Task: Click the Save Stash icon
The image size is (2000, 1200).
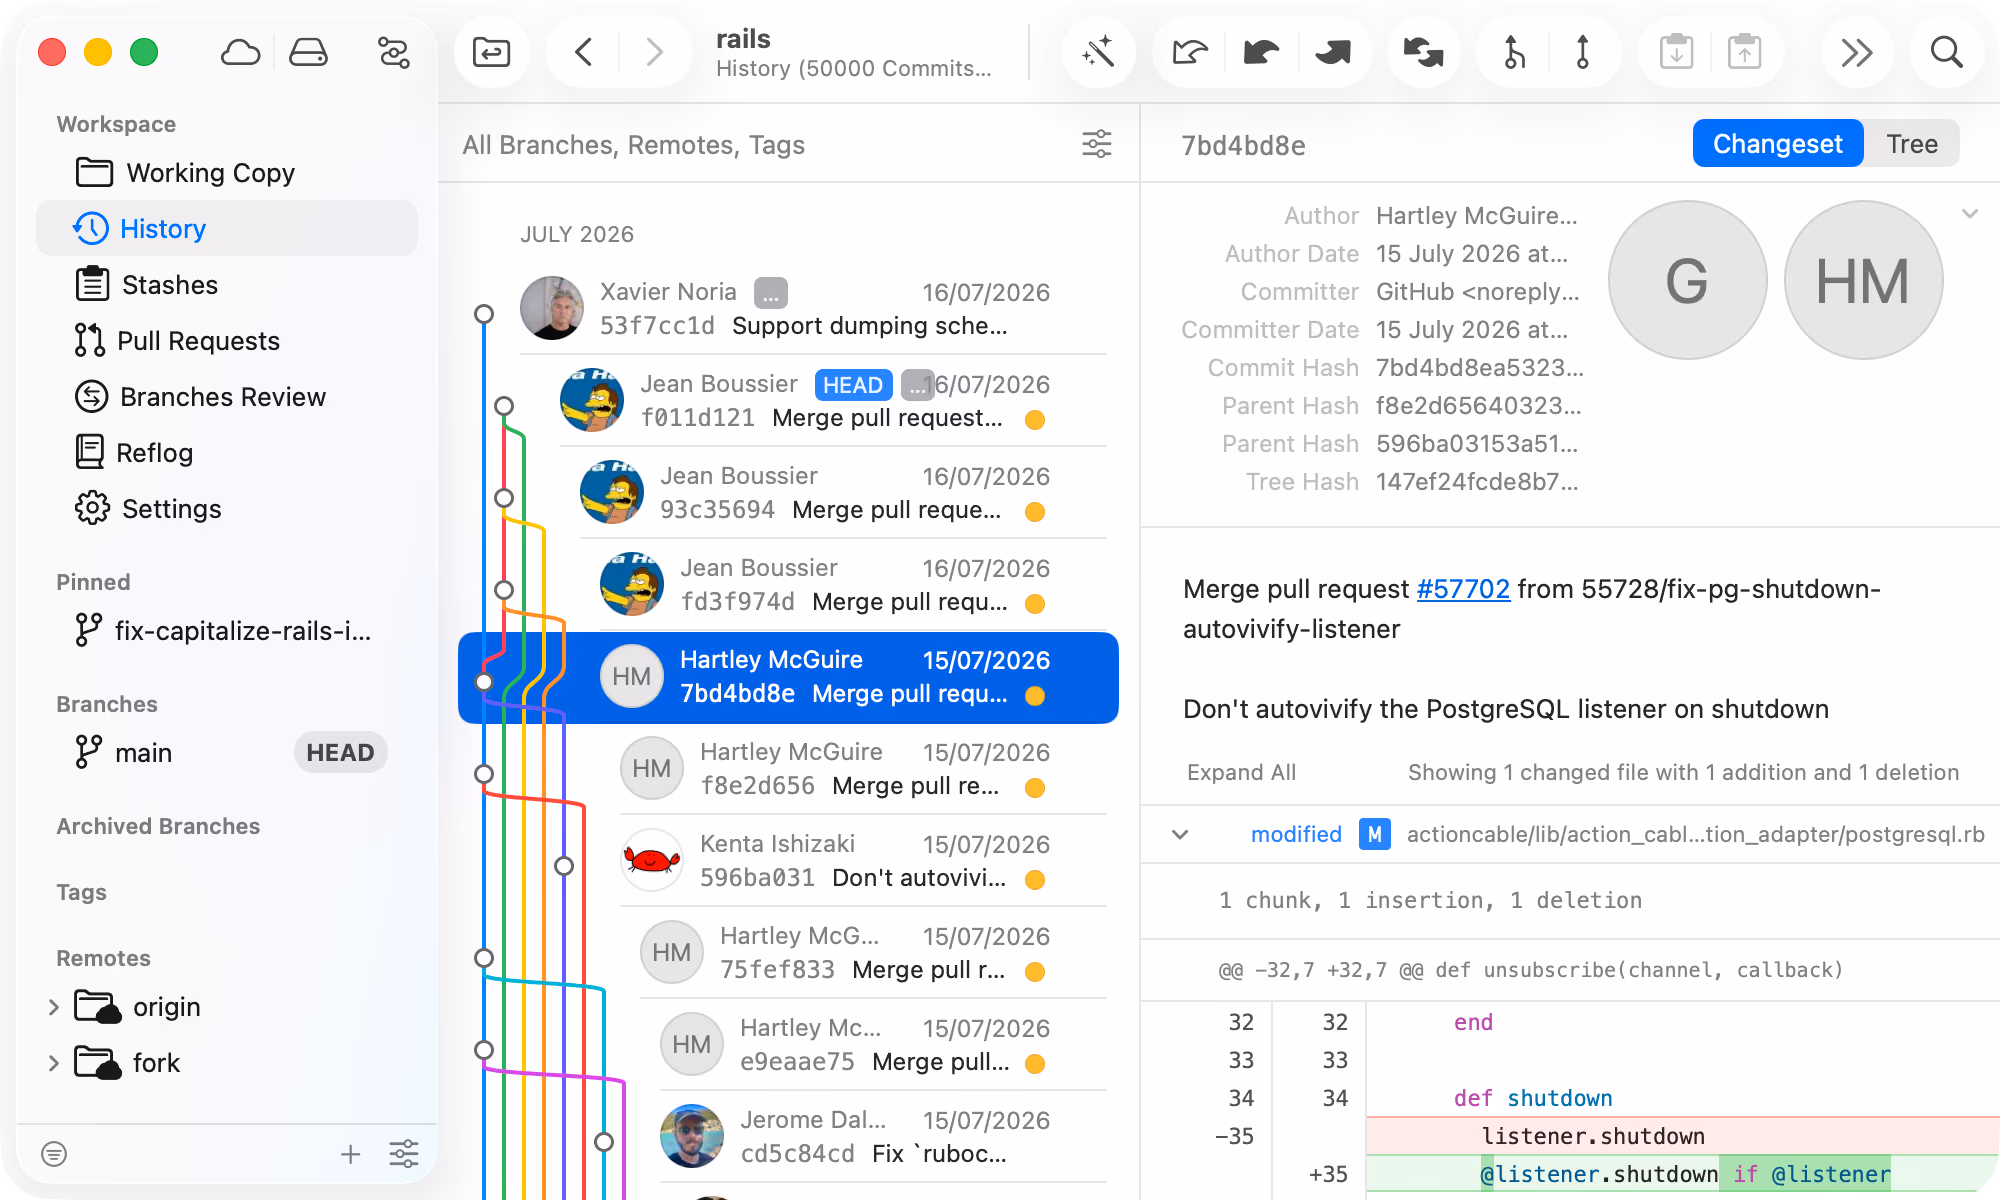Action: point(1676,52)
